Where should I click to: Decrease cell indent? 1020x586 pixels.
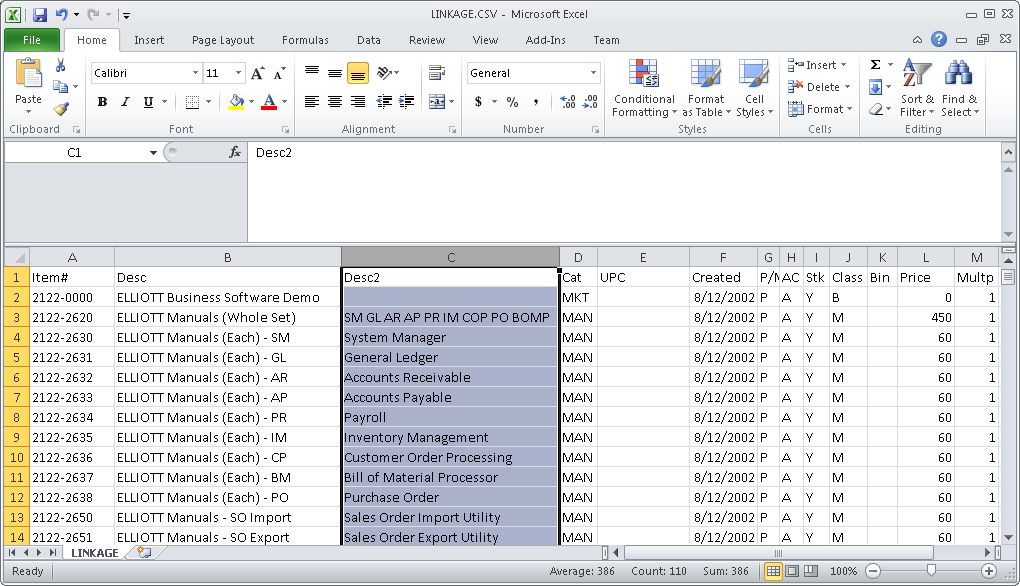[384, 101]
